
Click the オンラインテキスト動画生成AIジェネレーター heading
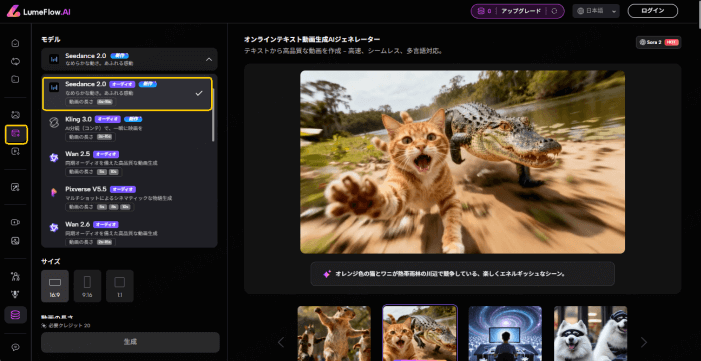coord(312,39)
